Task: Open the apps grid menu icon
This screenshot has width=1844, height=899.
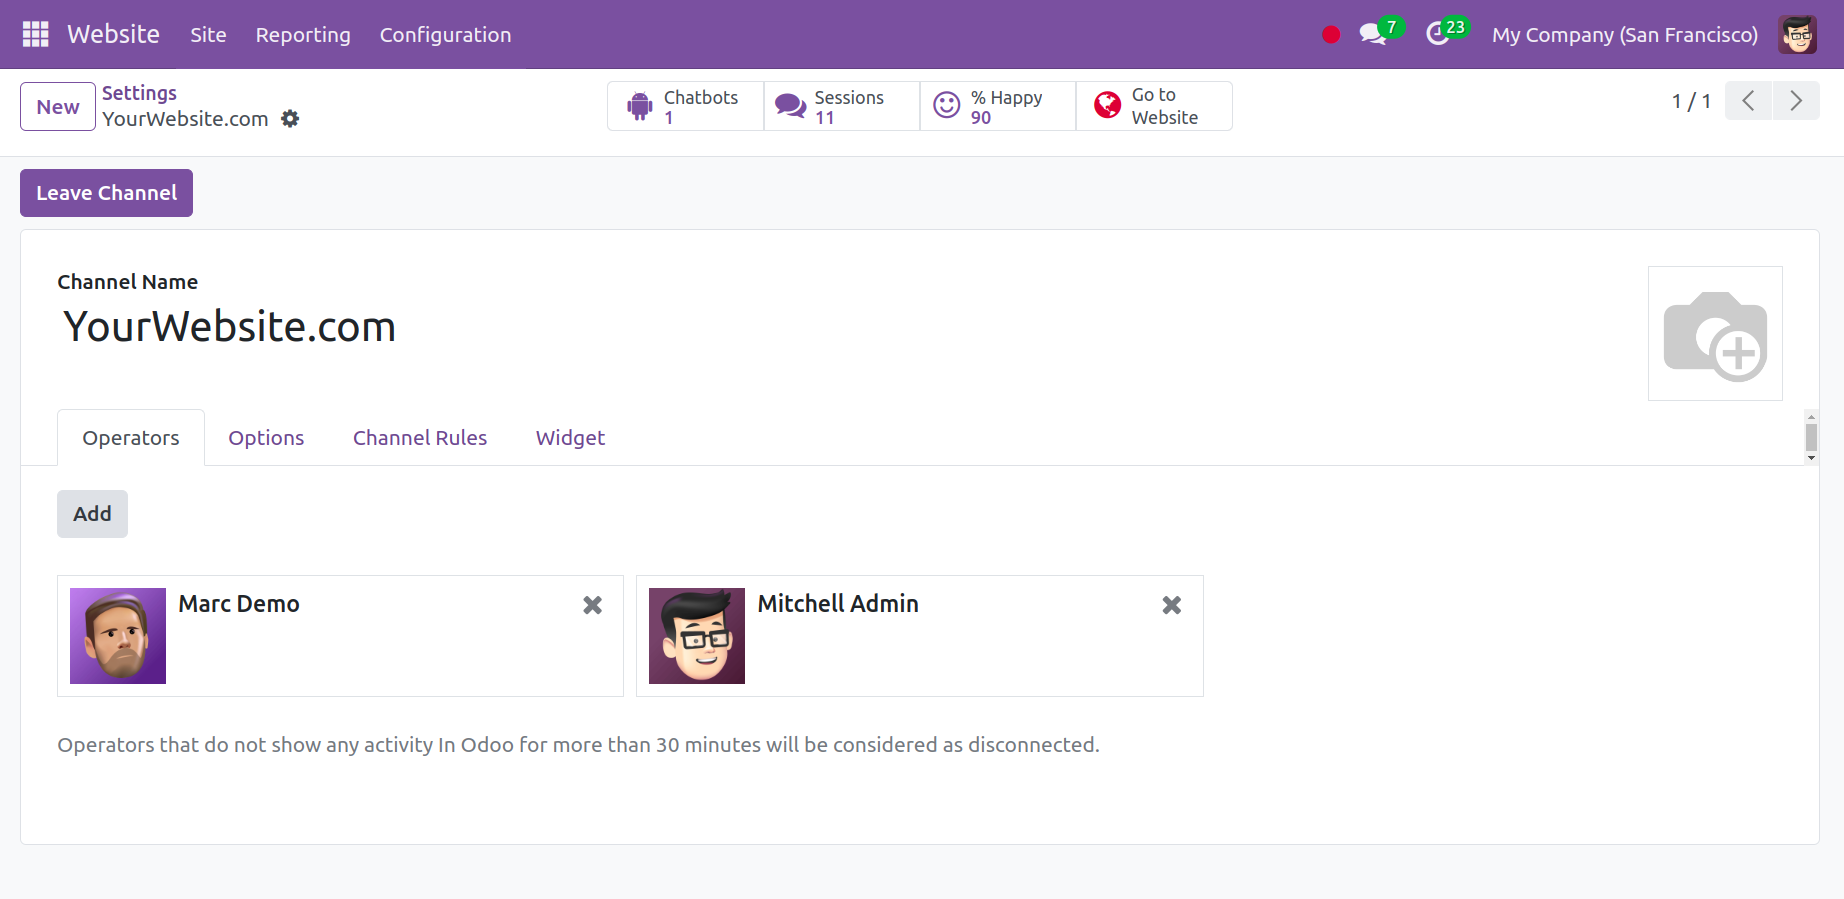Action: point(36,35)
